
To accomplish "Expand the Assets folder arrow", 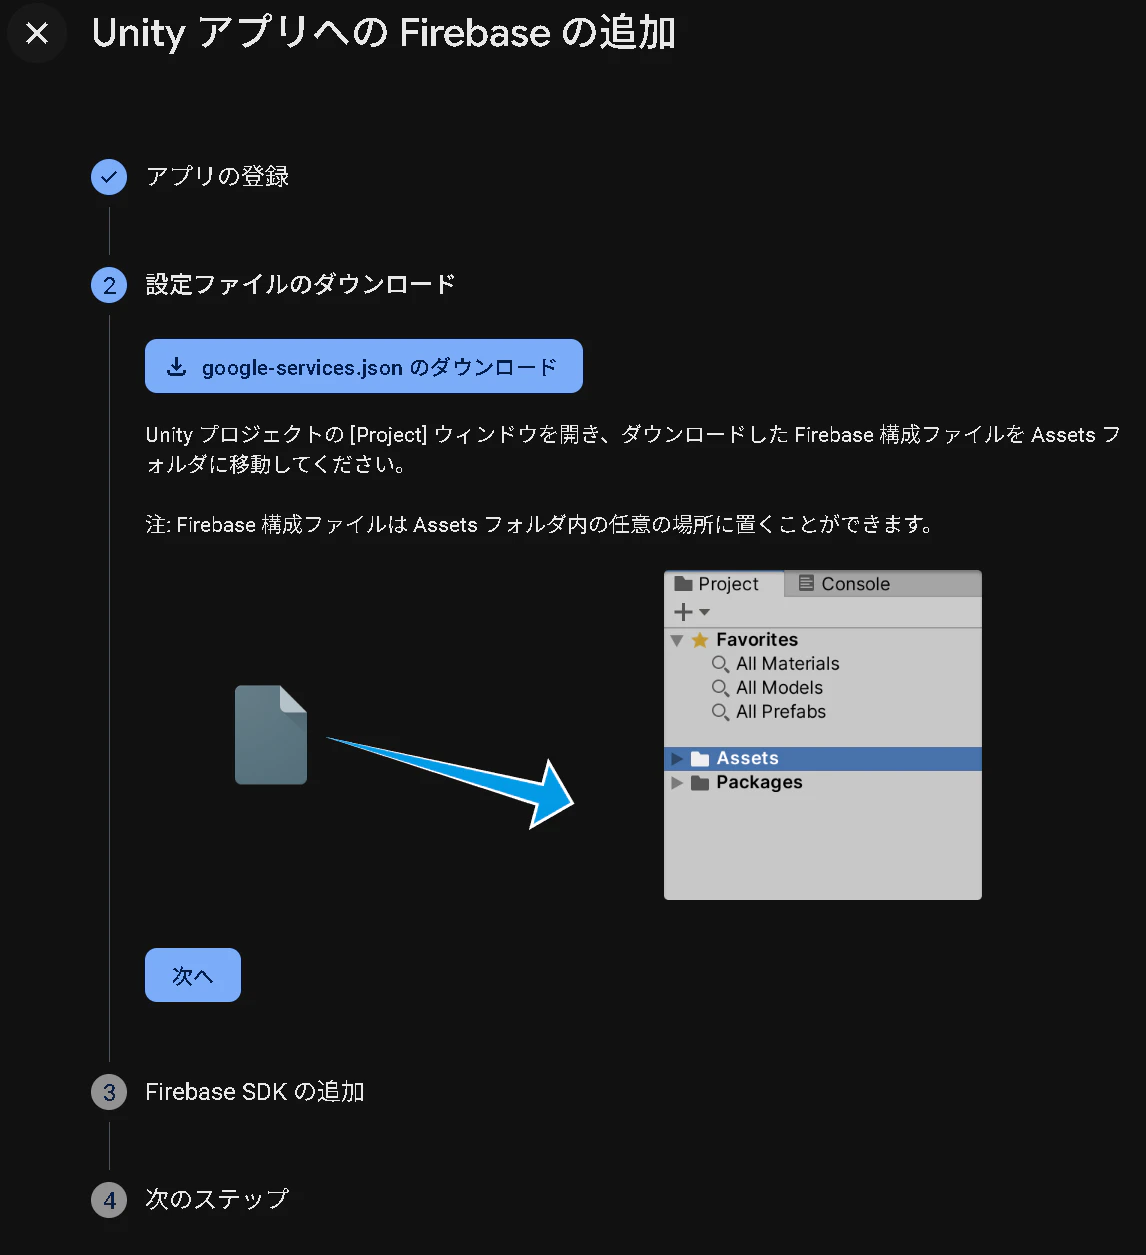I will pyautogui.click(x=677, y=759).
